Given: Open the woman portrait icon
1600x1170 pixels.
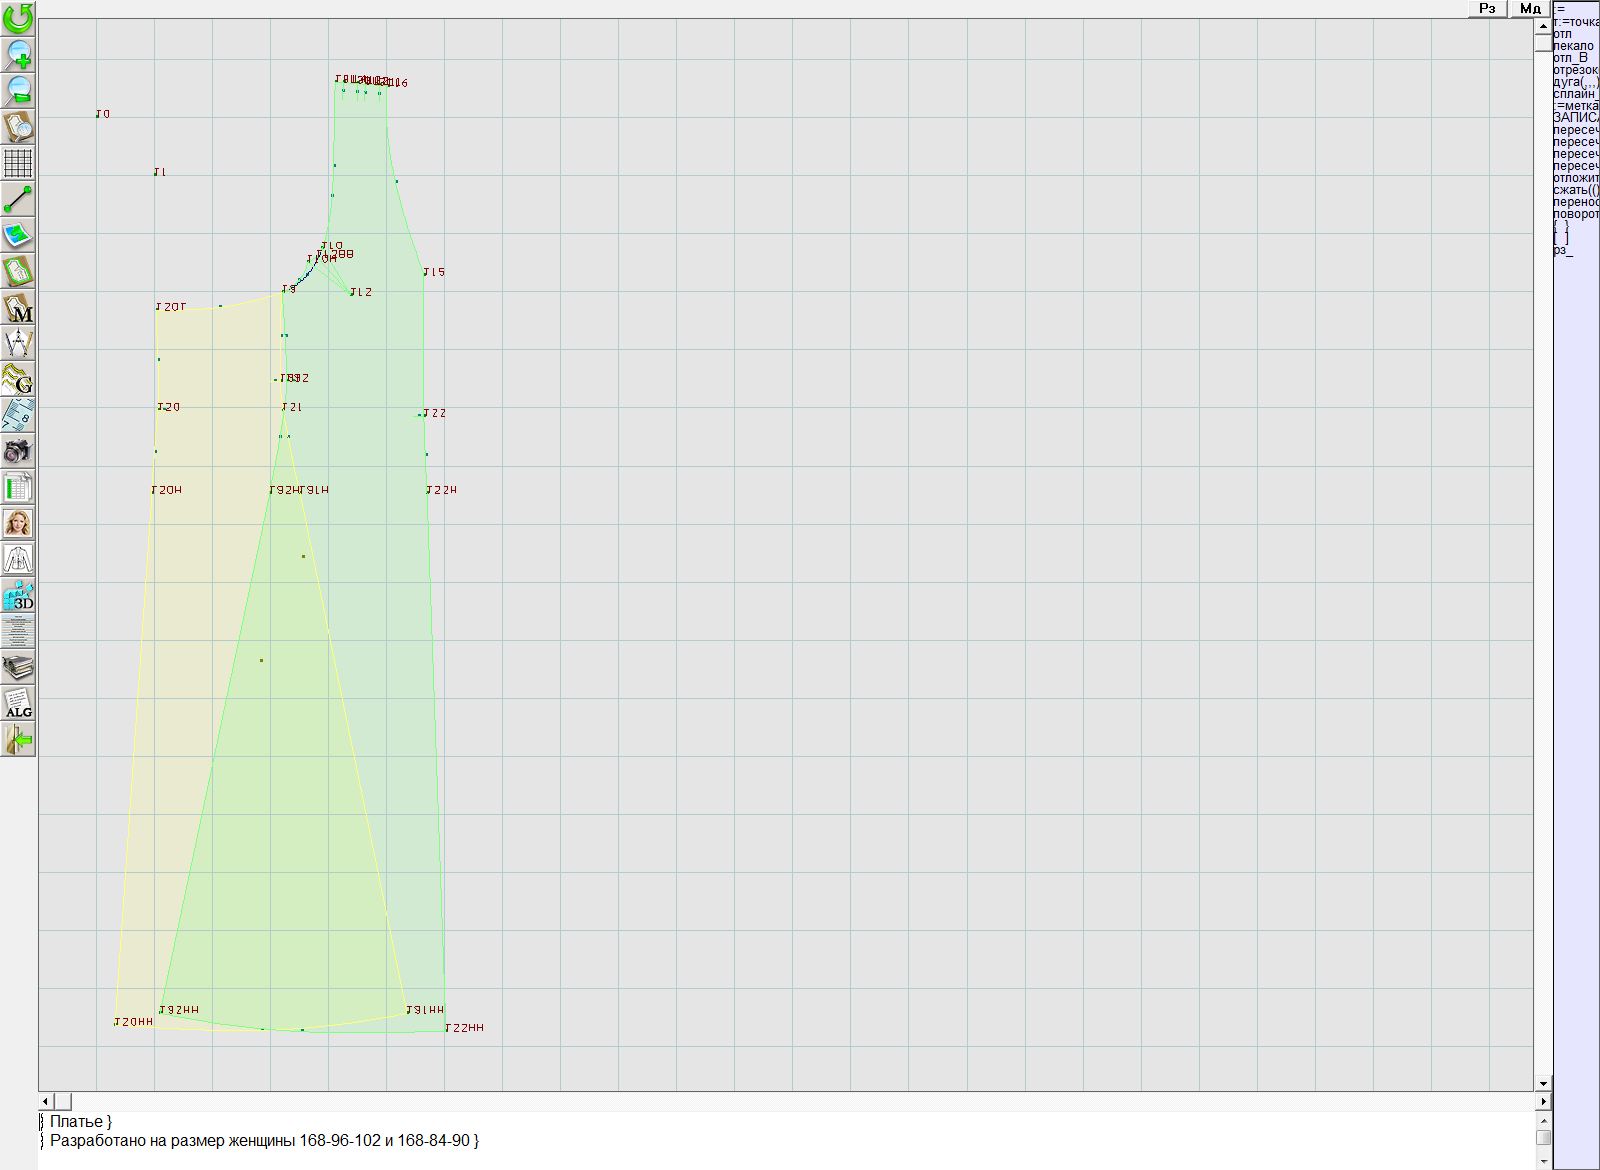Looking at the screenshot, I should [x=18, y=523].
